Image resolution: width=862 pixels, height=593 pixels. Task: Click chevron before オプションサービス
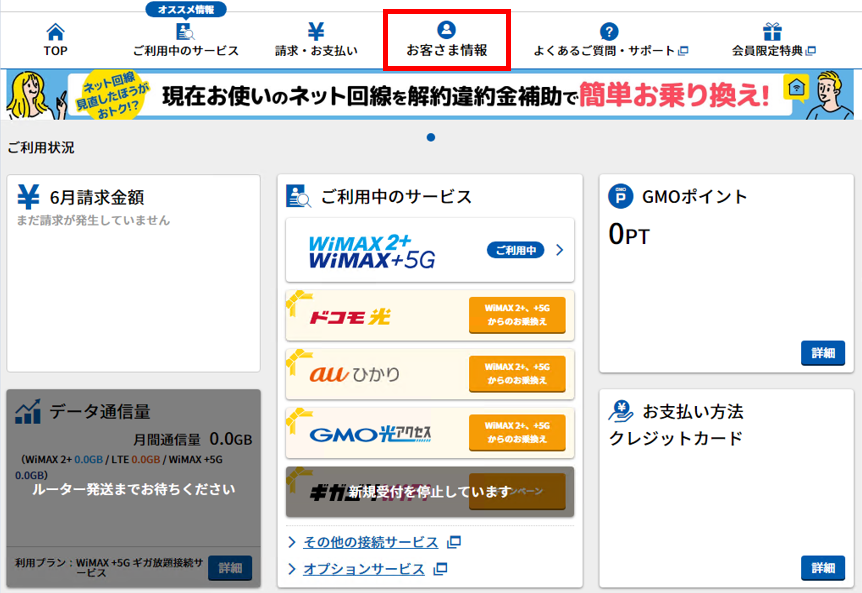292,569
